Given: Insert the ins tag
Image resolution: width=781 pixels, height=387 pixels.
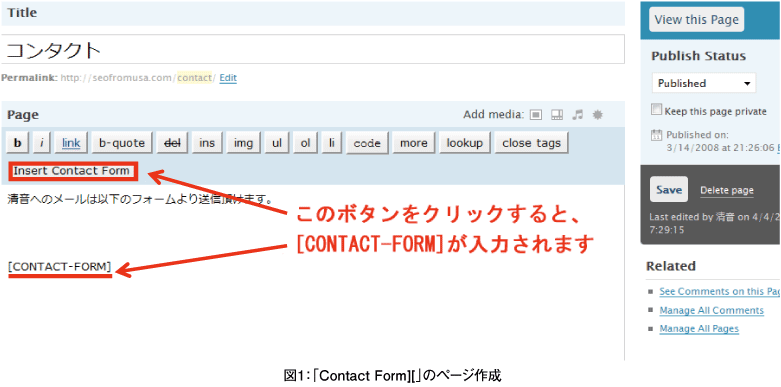Looking at the screenshot, I should tap(207, 143).
